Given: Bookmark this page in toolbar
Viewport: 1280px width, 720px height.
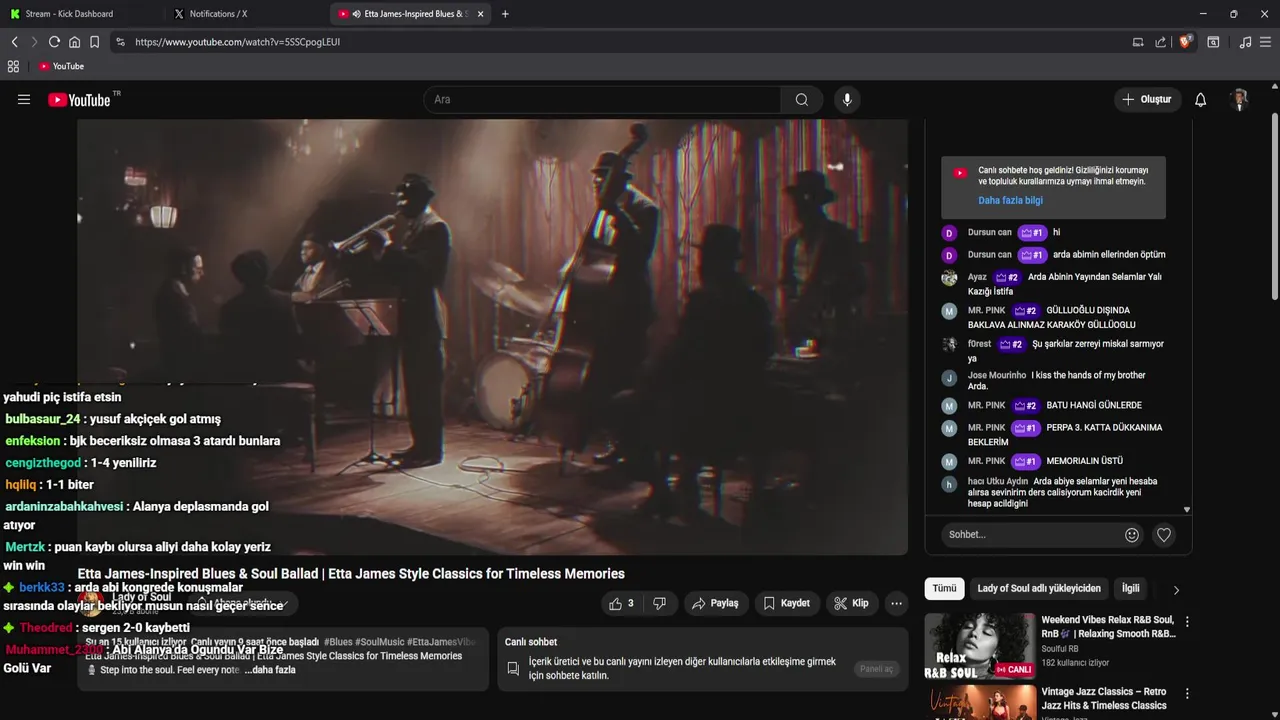Looking at the screenshot, I should [x=94, y=42].
